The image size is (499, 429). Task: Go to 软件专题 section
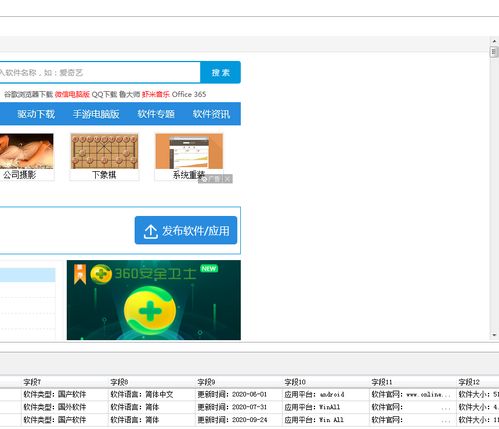(156, 114)
